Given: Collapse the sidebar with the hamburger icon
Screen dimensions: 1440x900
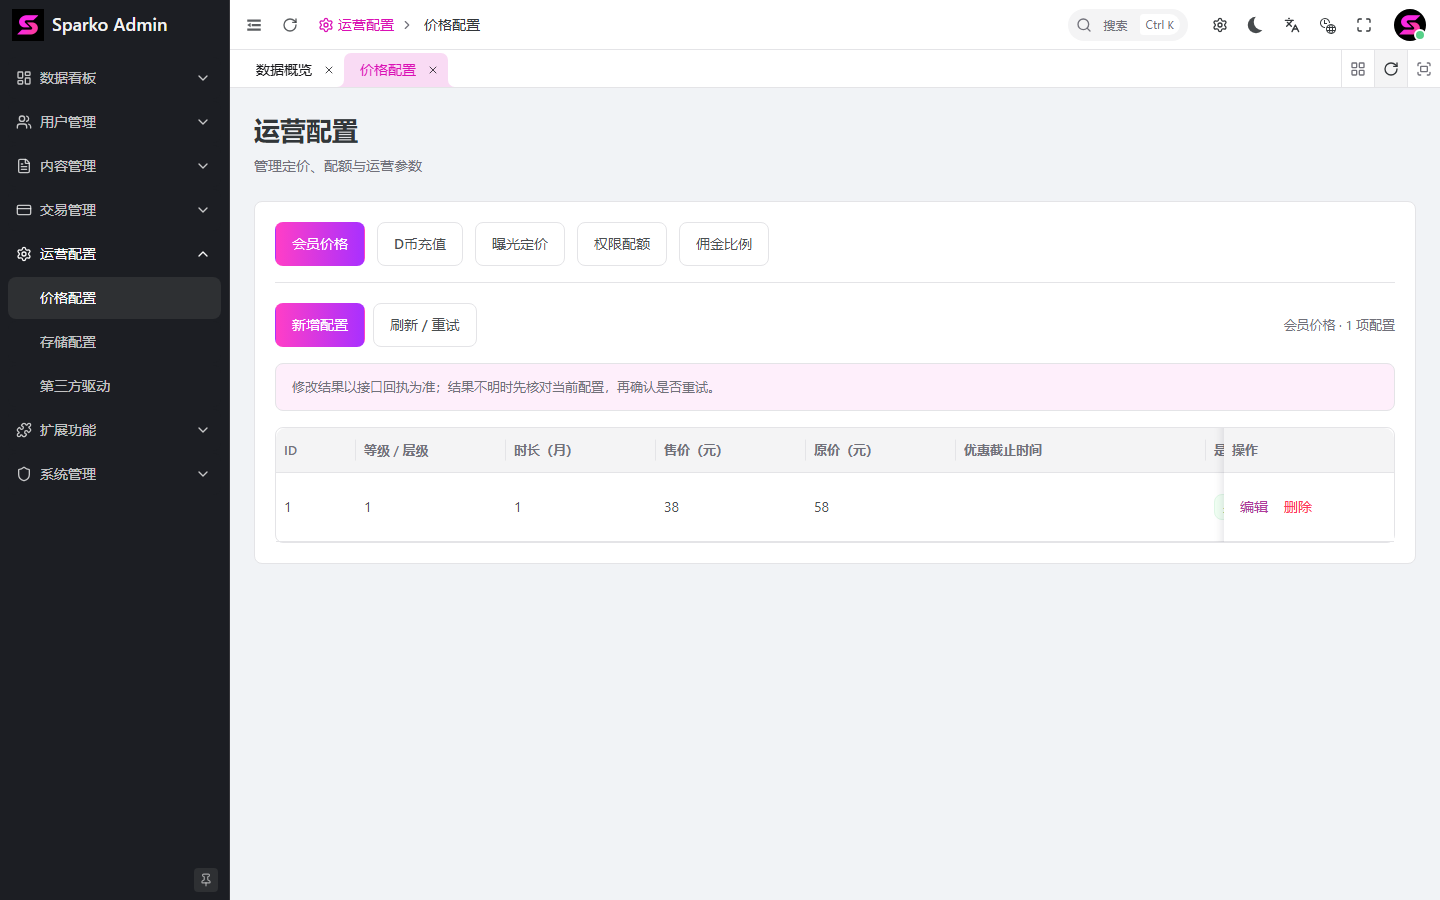Looking at the screenshot, I should (254, 25).
